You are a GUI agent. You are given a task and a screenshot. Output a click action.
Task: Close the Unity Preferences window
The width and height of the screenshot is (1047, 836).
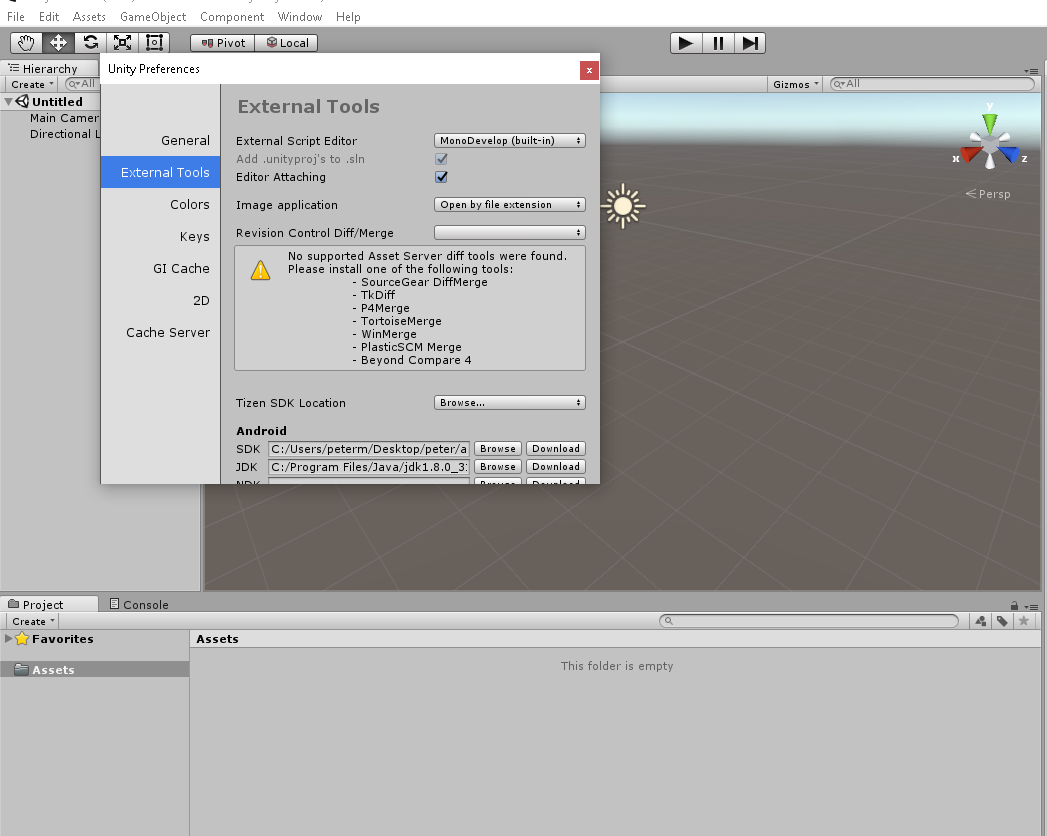coord(589,70)
